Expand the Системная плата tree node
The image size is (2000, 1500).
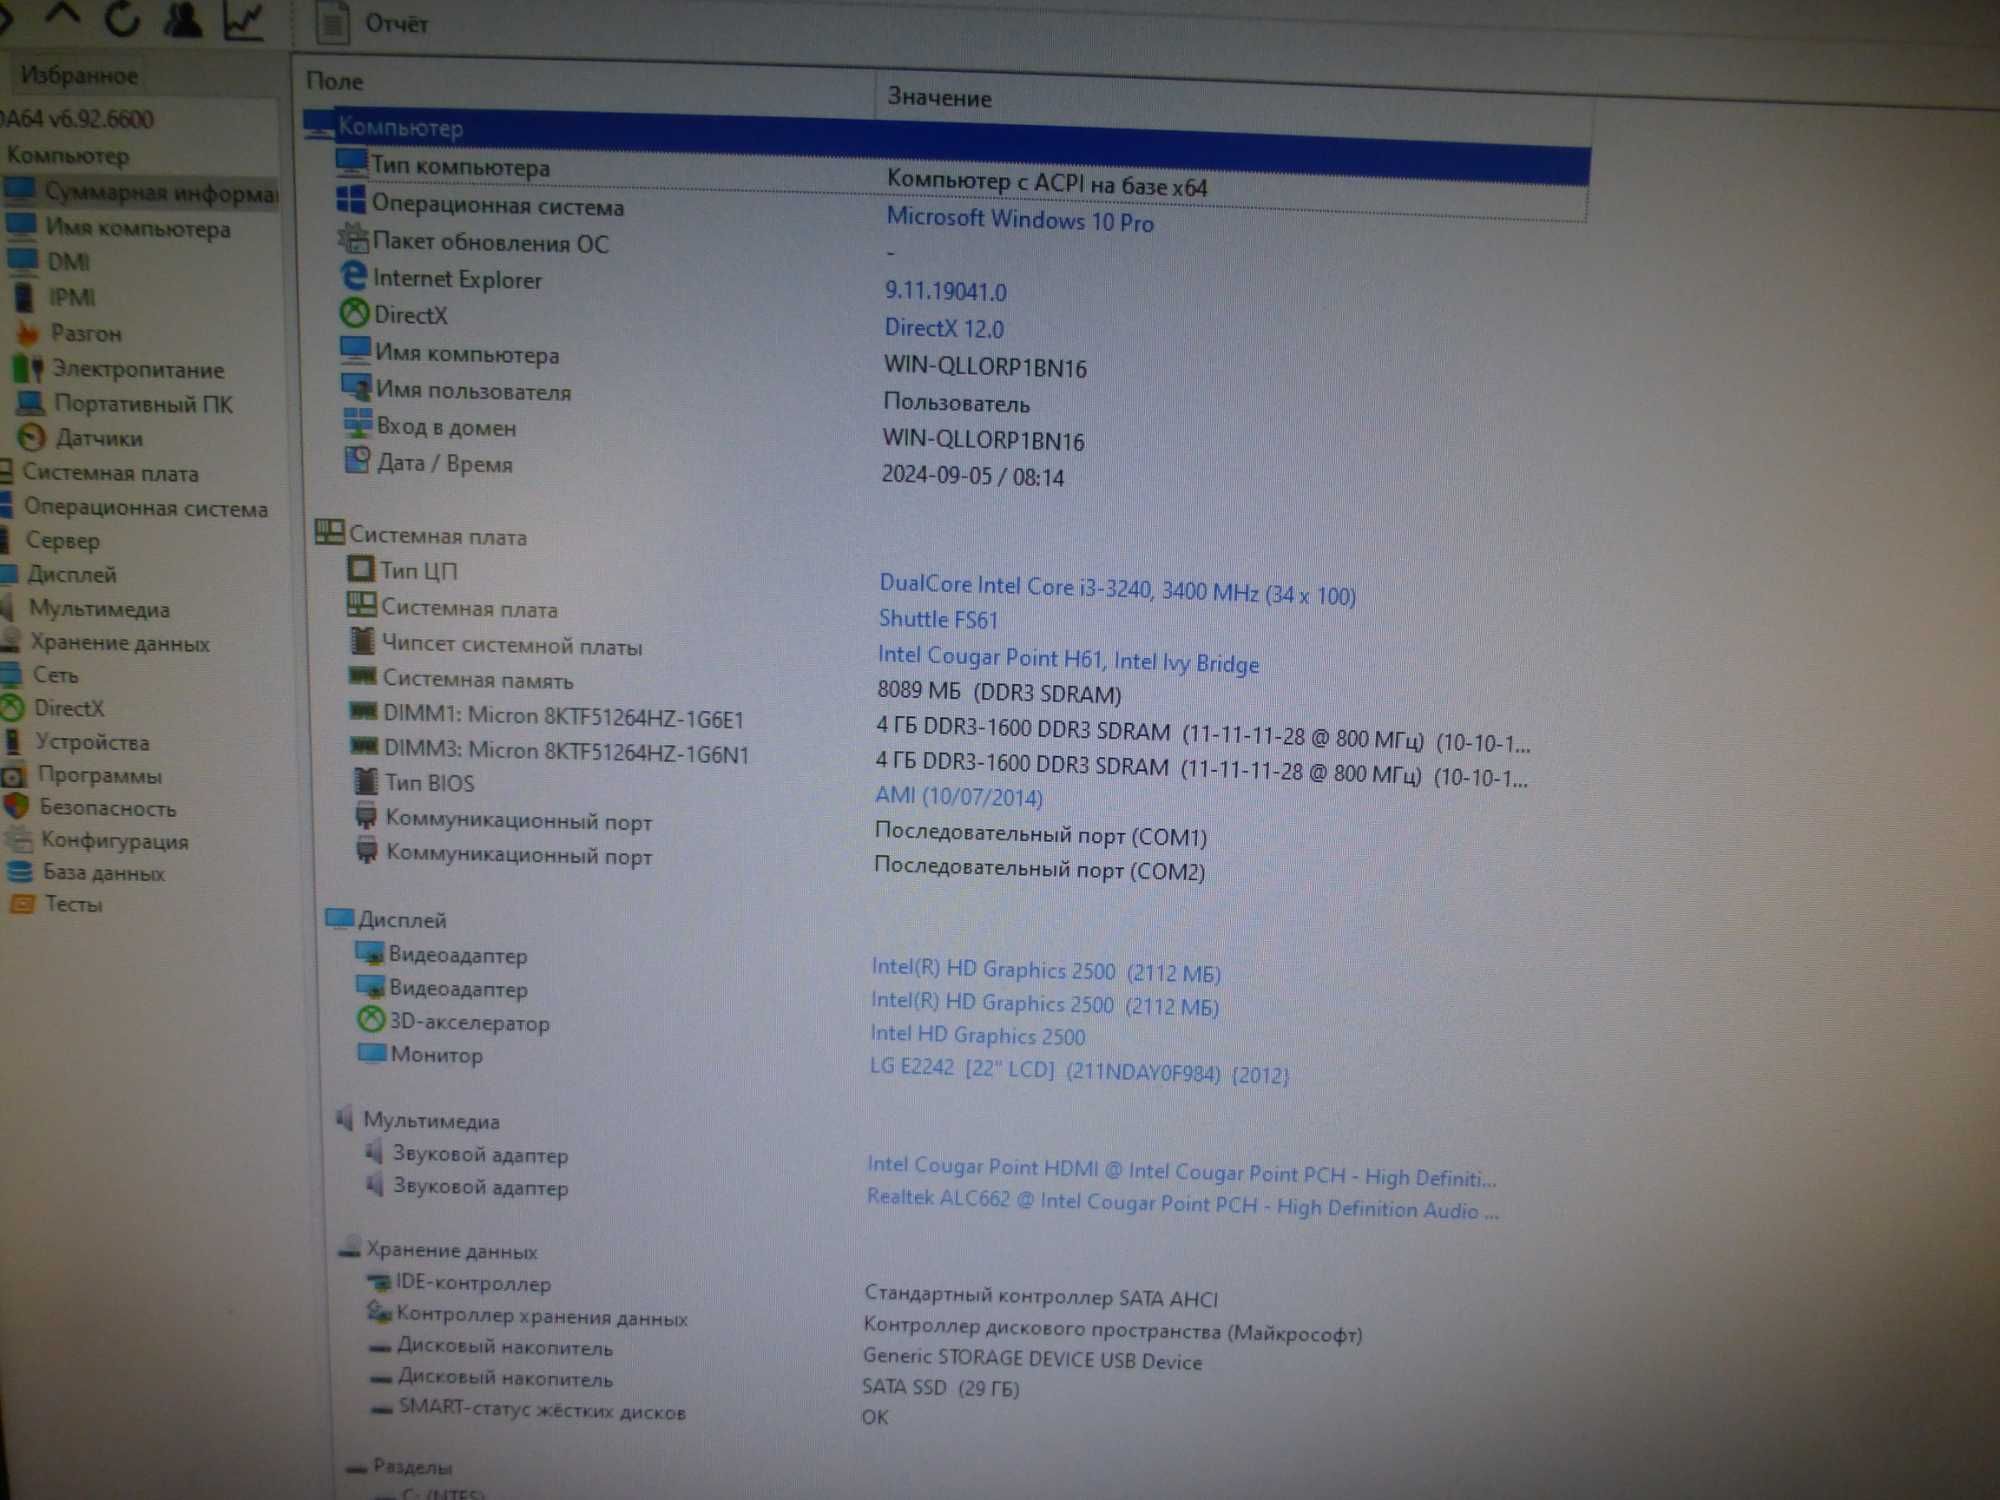coord(110,473)
